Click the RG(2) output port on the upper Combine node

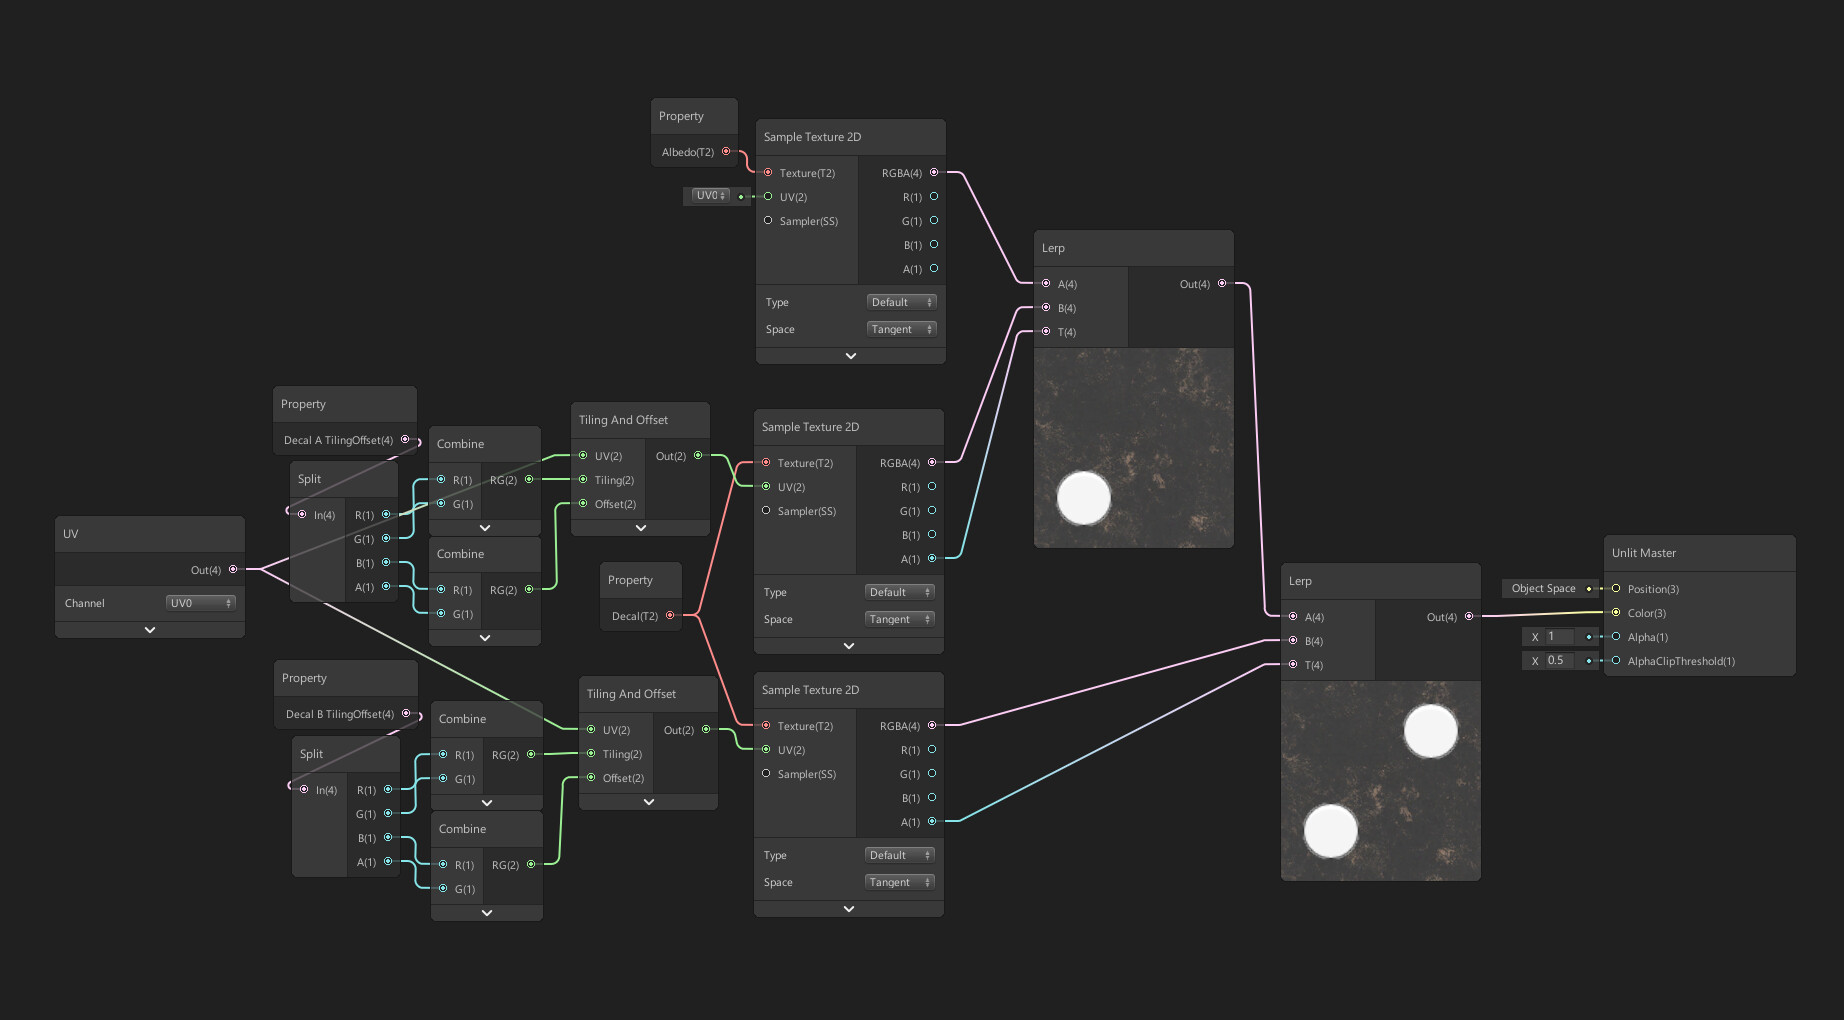(531, 480)
